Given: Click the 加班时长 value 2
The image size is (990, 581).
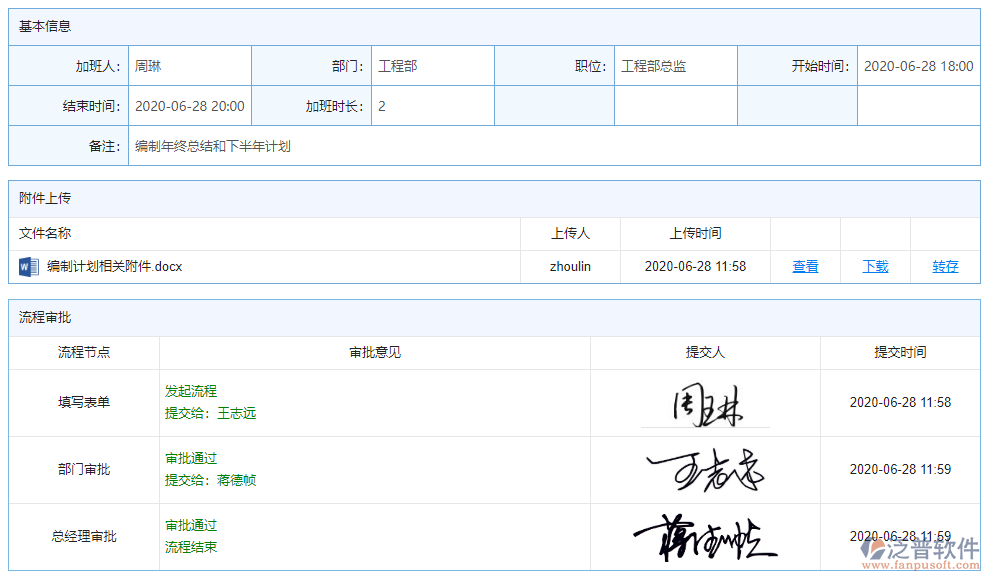Looking at the screenshot, I should (x=381, y=106).
